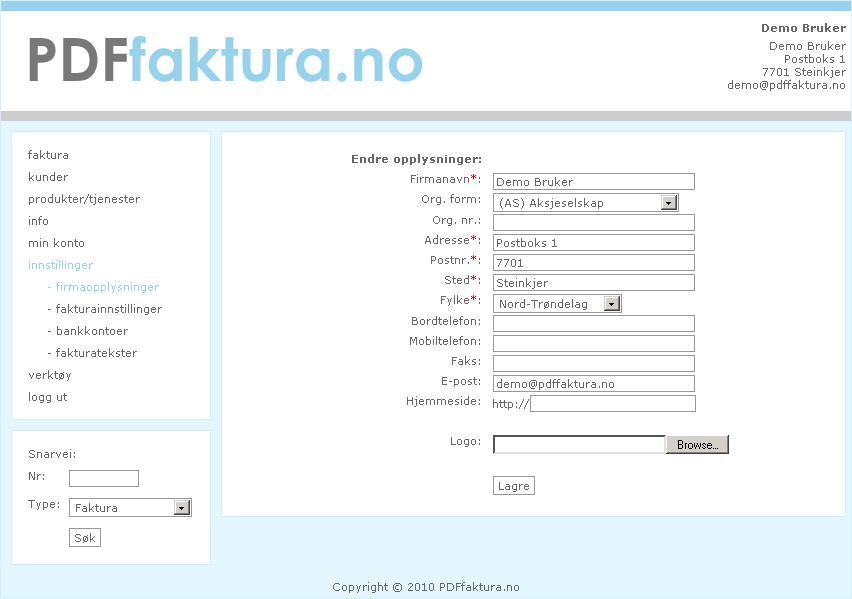This screenshot has height=599, width=852.
Task: Click the Faks input field
Action: (x=594, y=364)
